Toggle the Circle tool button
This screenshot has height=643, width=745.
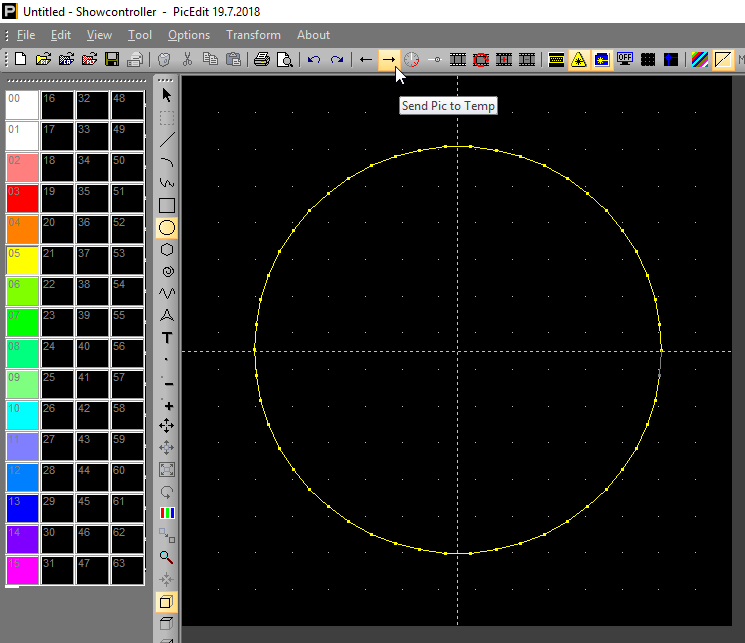tap(167, 228)
